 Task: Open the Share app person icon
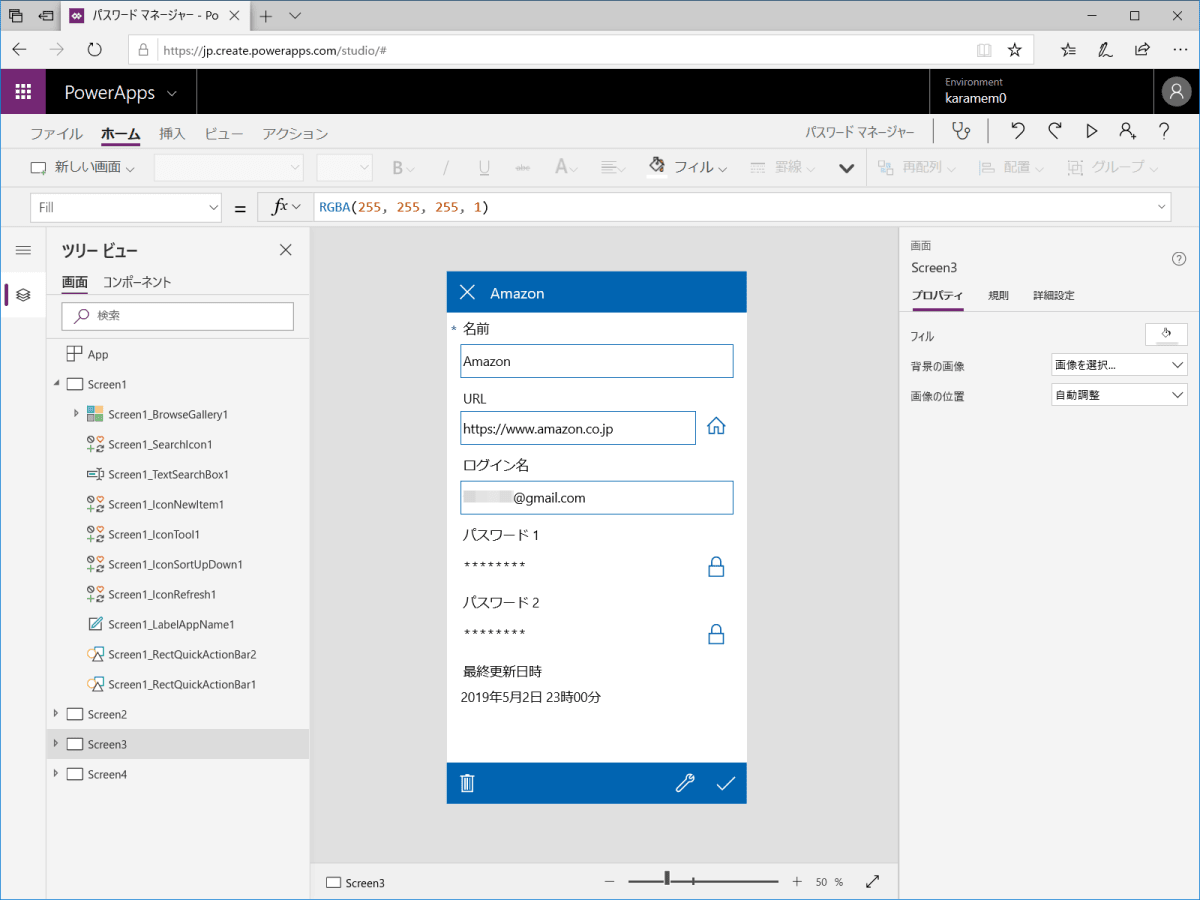1128,131
